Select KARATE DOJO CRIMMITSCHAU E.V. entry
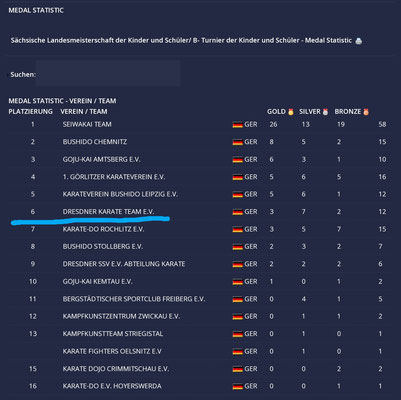Image resolution: width=401 pixels, height=400 pixels. tap(116, 369)
